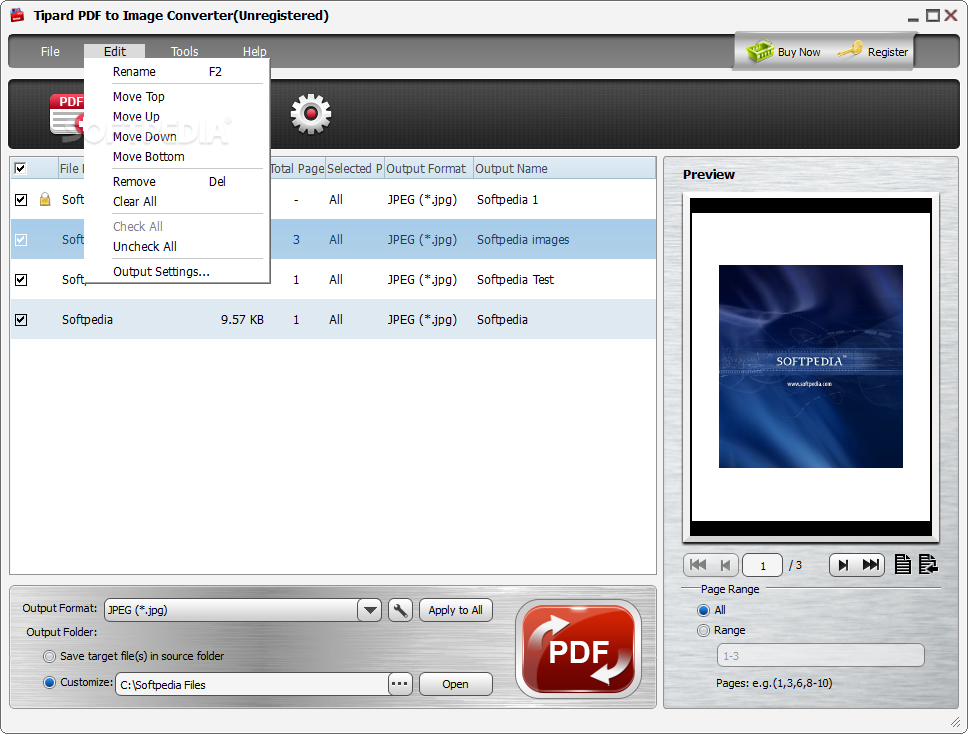Click the resize grip in window corner

[x=956, y=722]
